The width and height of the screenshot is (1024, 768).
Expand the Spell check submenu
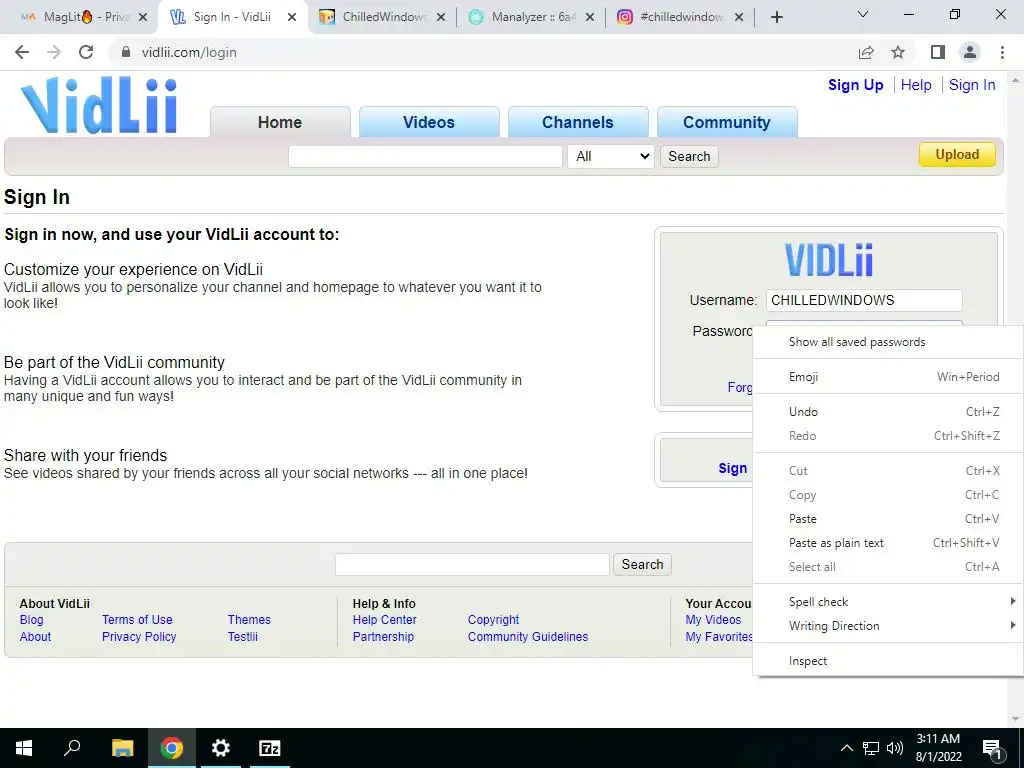[x=889, y=601]
